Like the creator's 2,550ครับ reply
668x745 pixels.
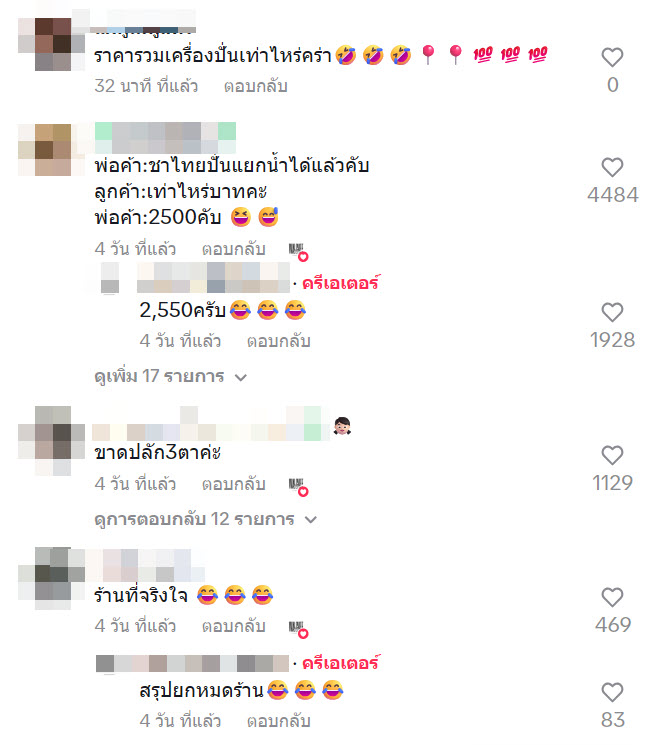coord(612,313)
